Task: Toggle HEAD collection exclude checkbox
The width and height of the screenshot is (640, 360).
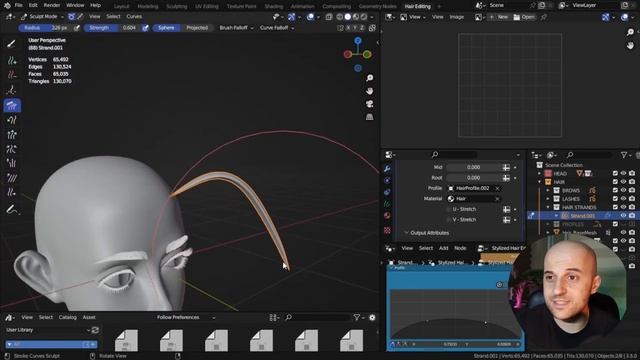Action: (615, 173)
